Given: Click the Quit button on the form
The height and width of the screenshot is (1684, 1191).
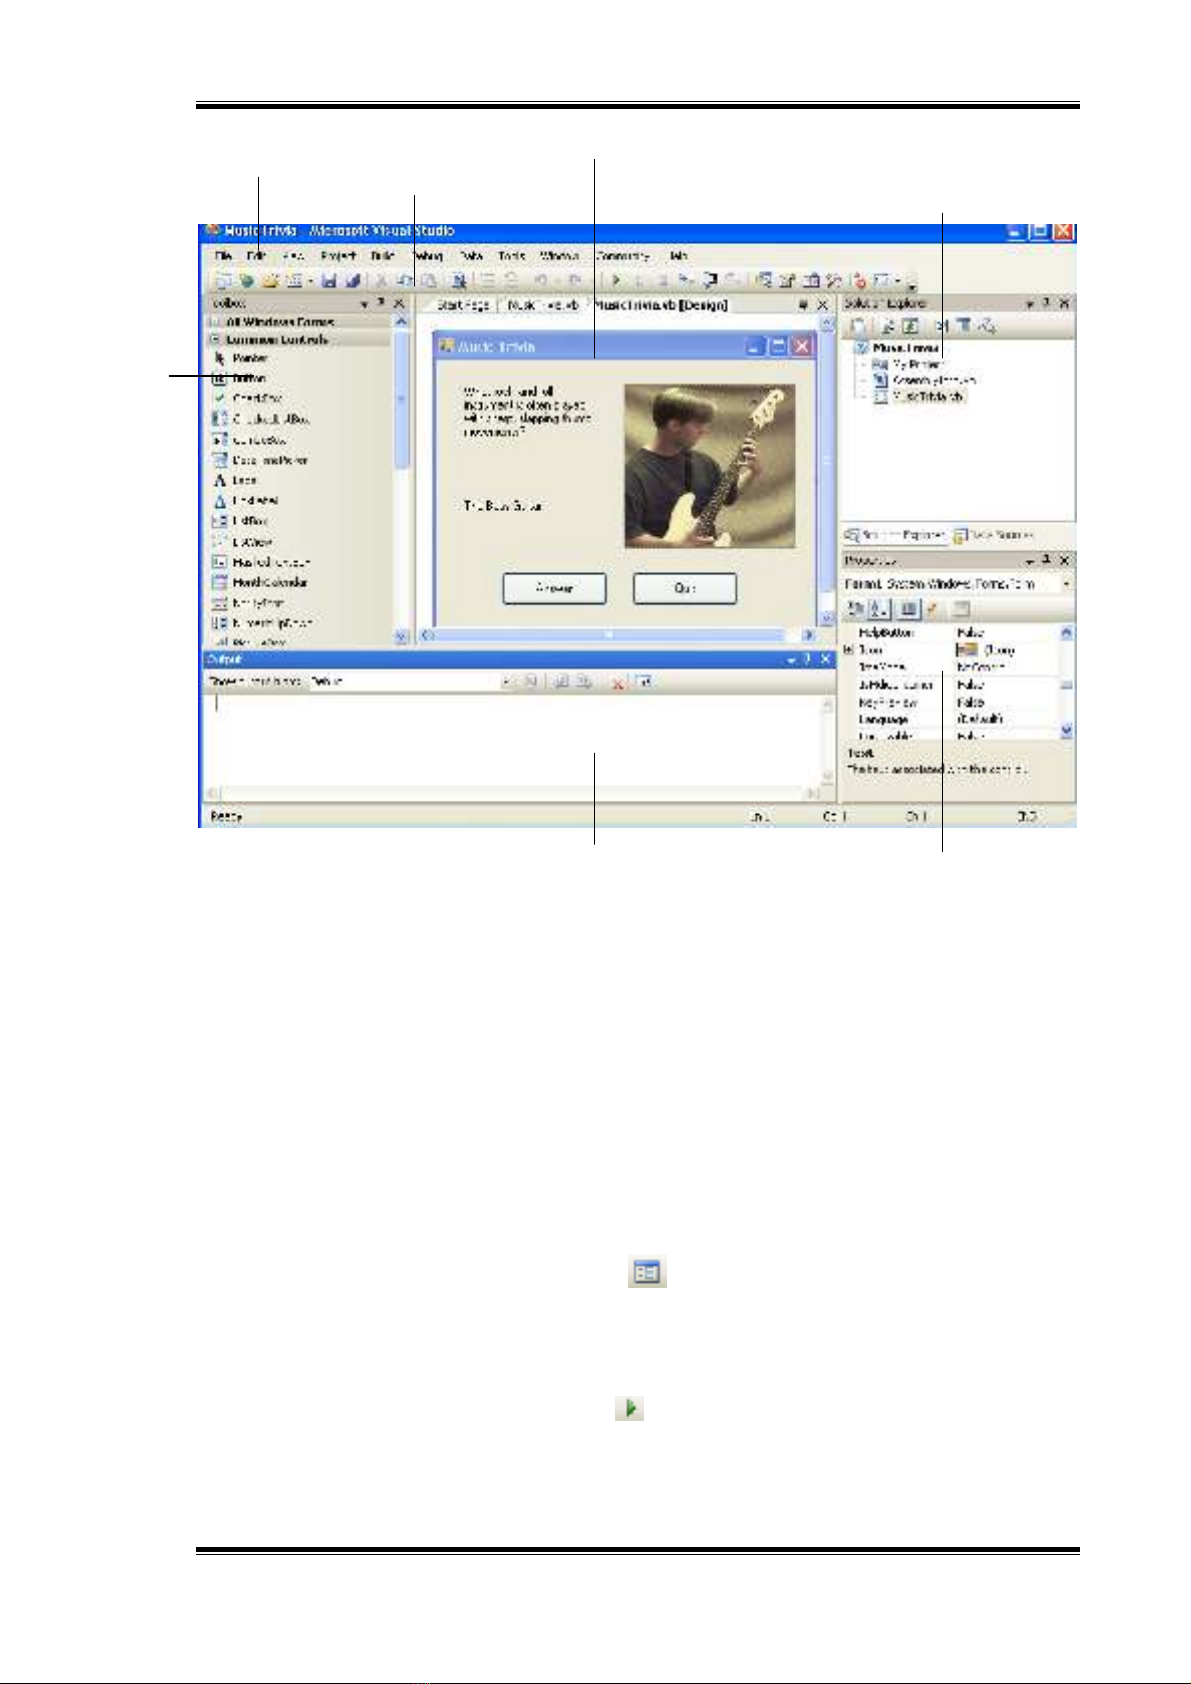Looking at the screenshot, I should coord(685,589).
